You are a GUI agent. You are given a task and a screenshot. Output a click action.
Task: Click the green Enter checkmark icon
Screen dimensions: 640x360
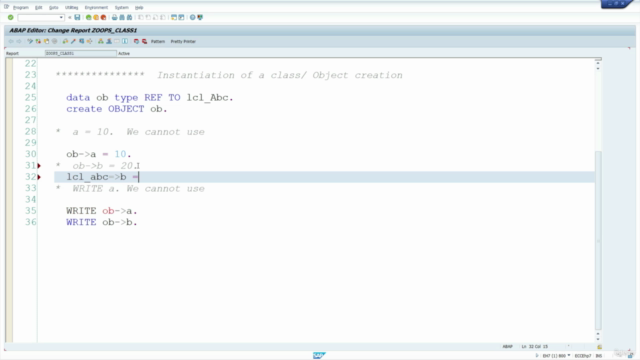pyautogui.click(x=11, y=18)
